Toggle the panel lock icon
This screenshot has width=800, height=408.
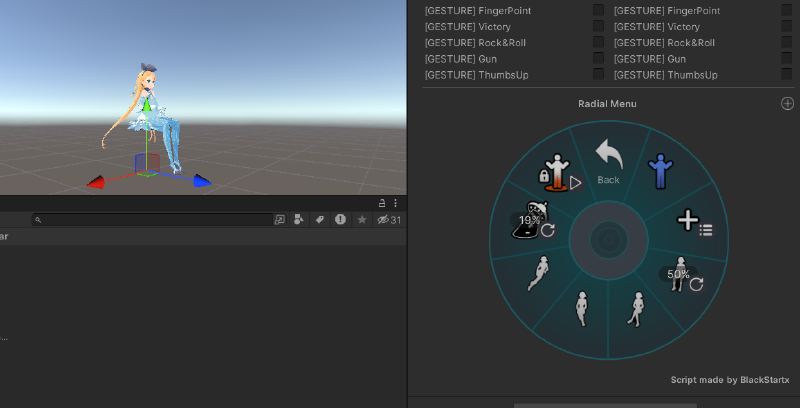pos(382,203)
